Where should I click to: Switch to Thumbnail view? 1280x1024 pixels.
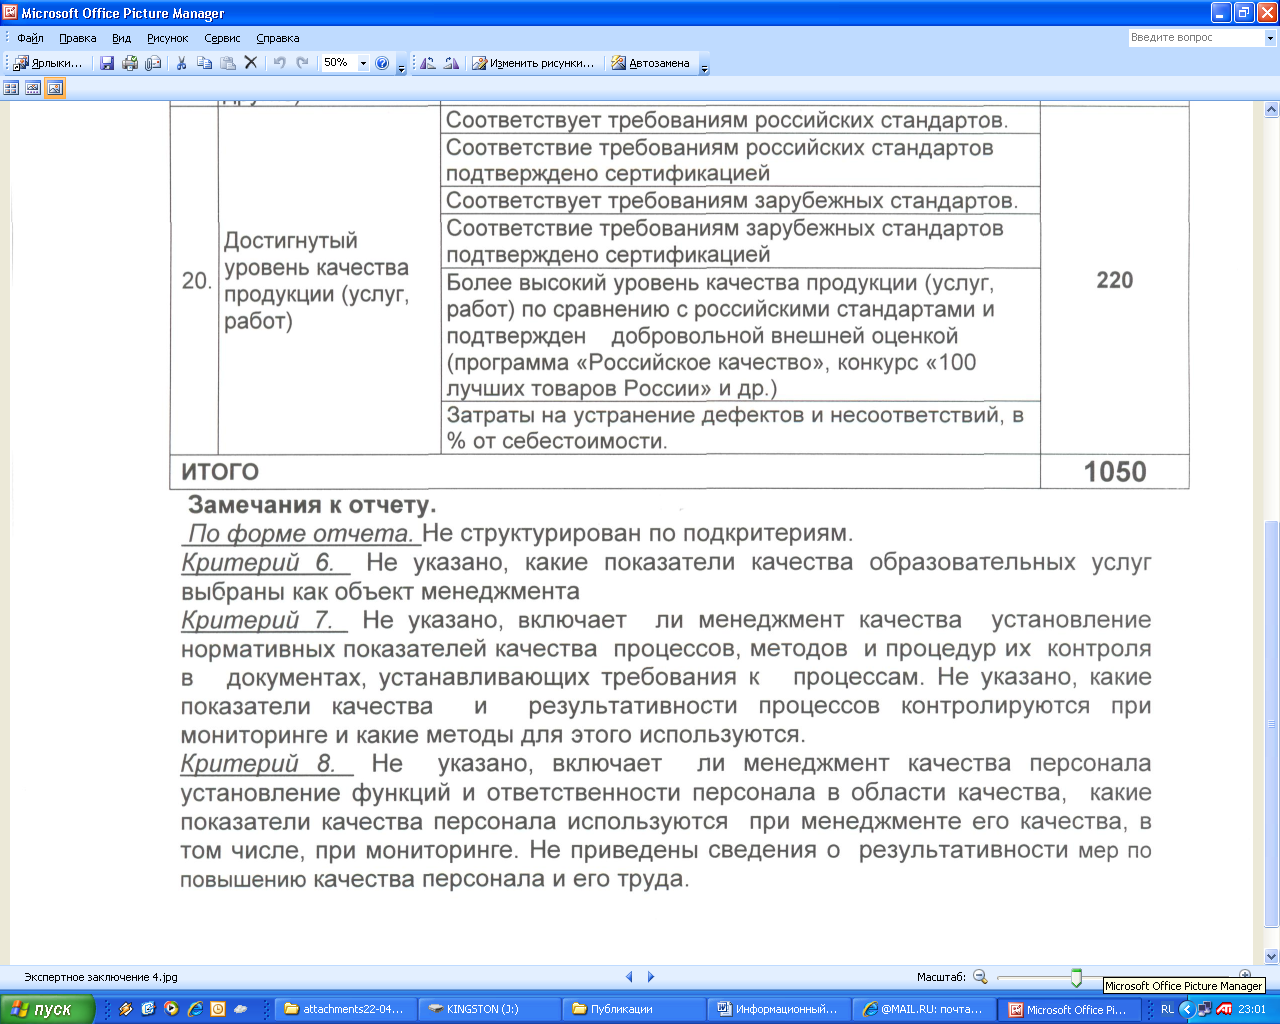coord(11,88)
